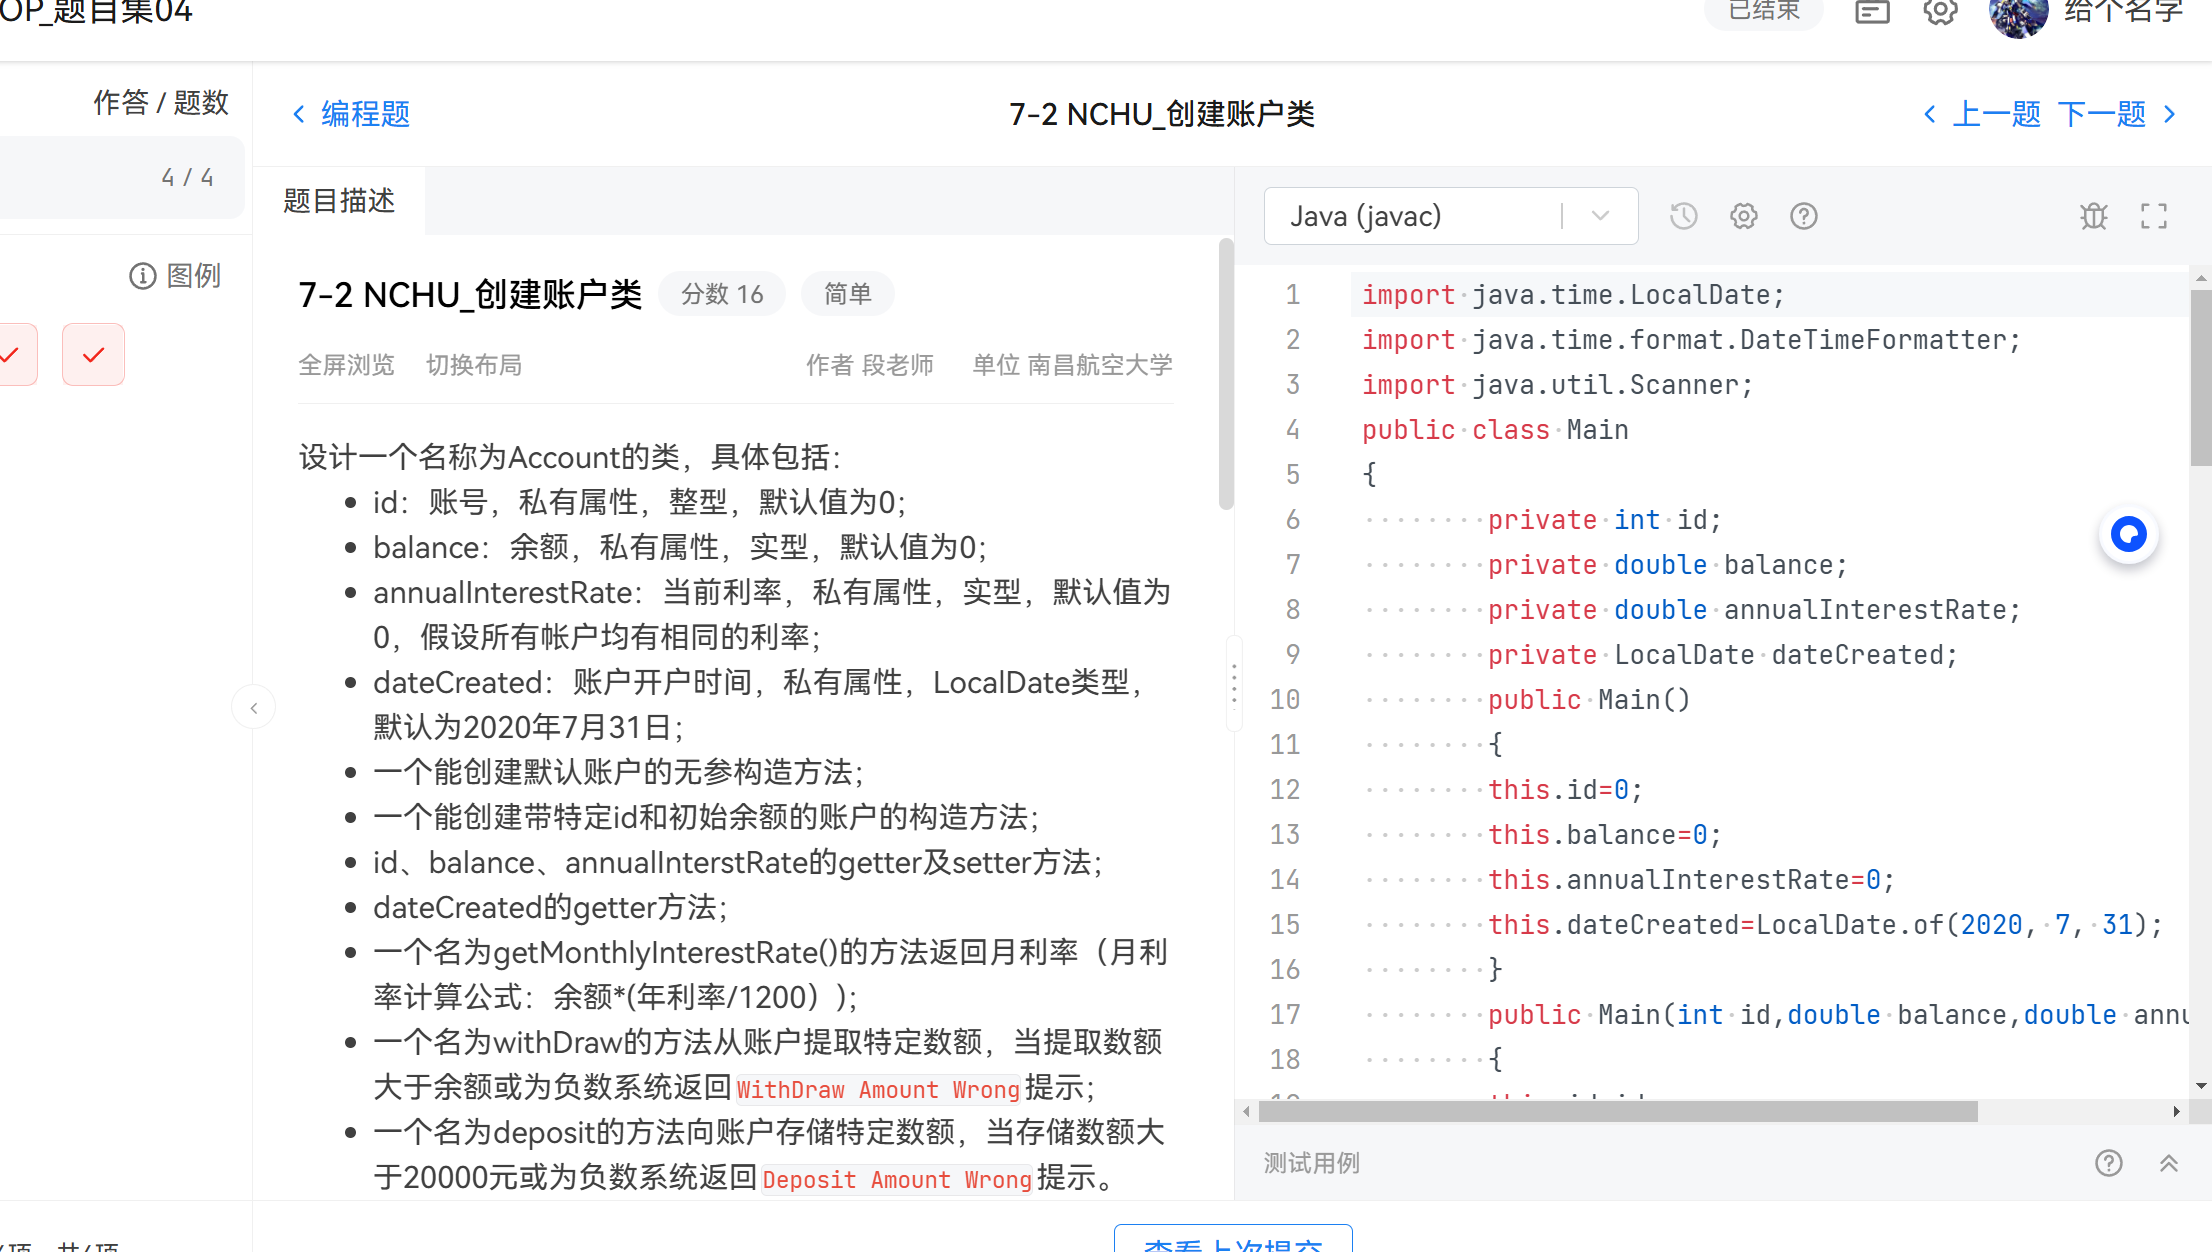Collapse the left sidebar arrow
The height and width of the screenshot is (1252, 2212).
tap(254, 708)
